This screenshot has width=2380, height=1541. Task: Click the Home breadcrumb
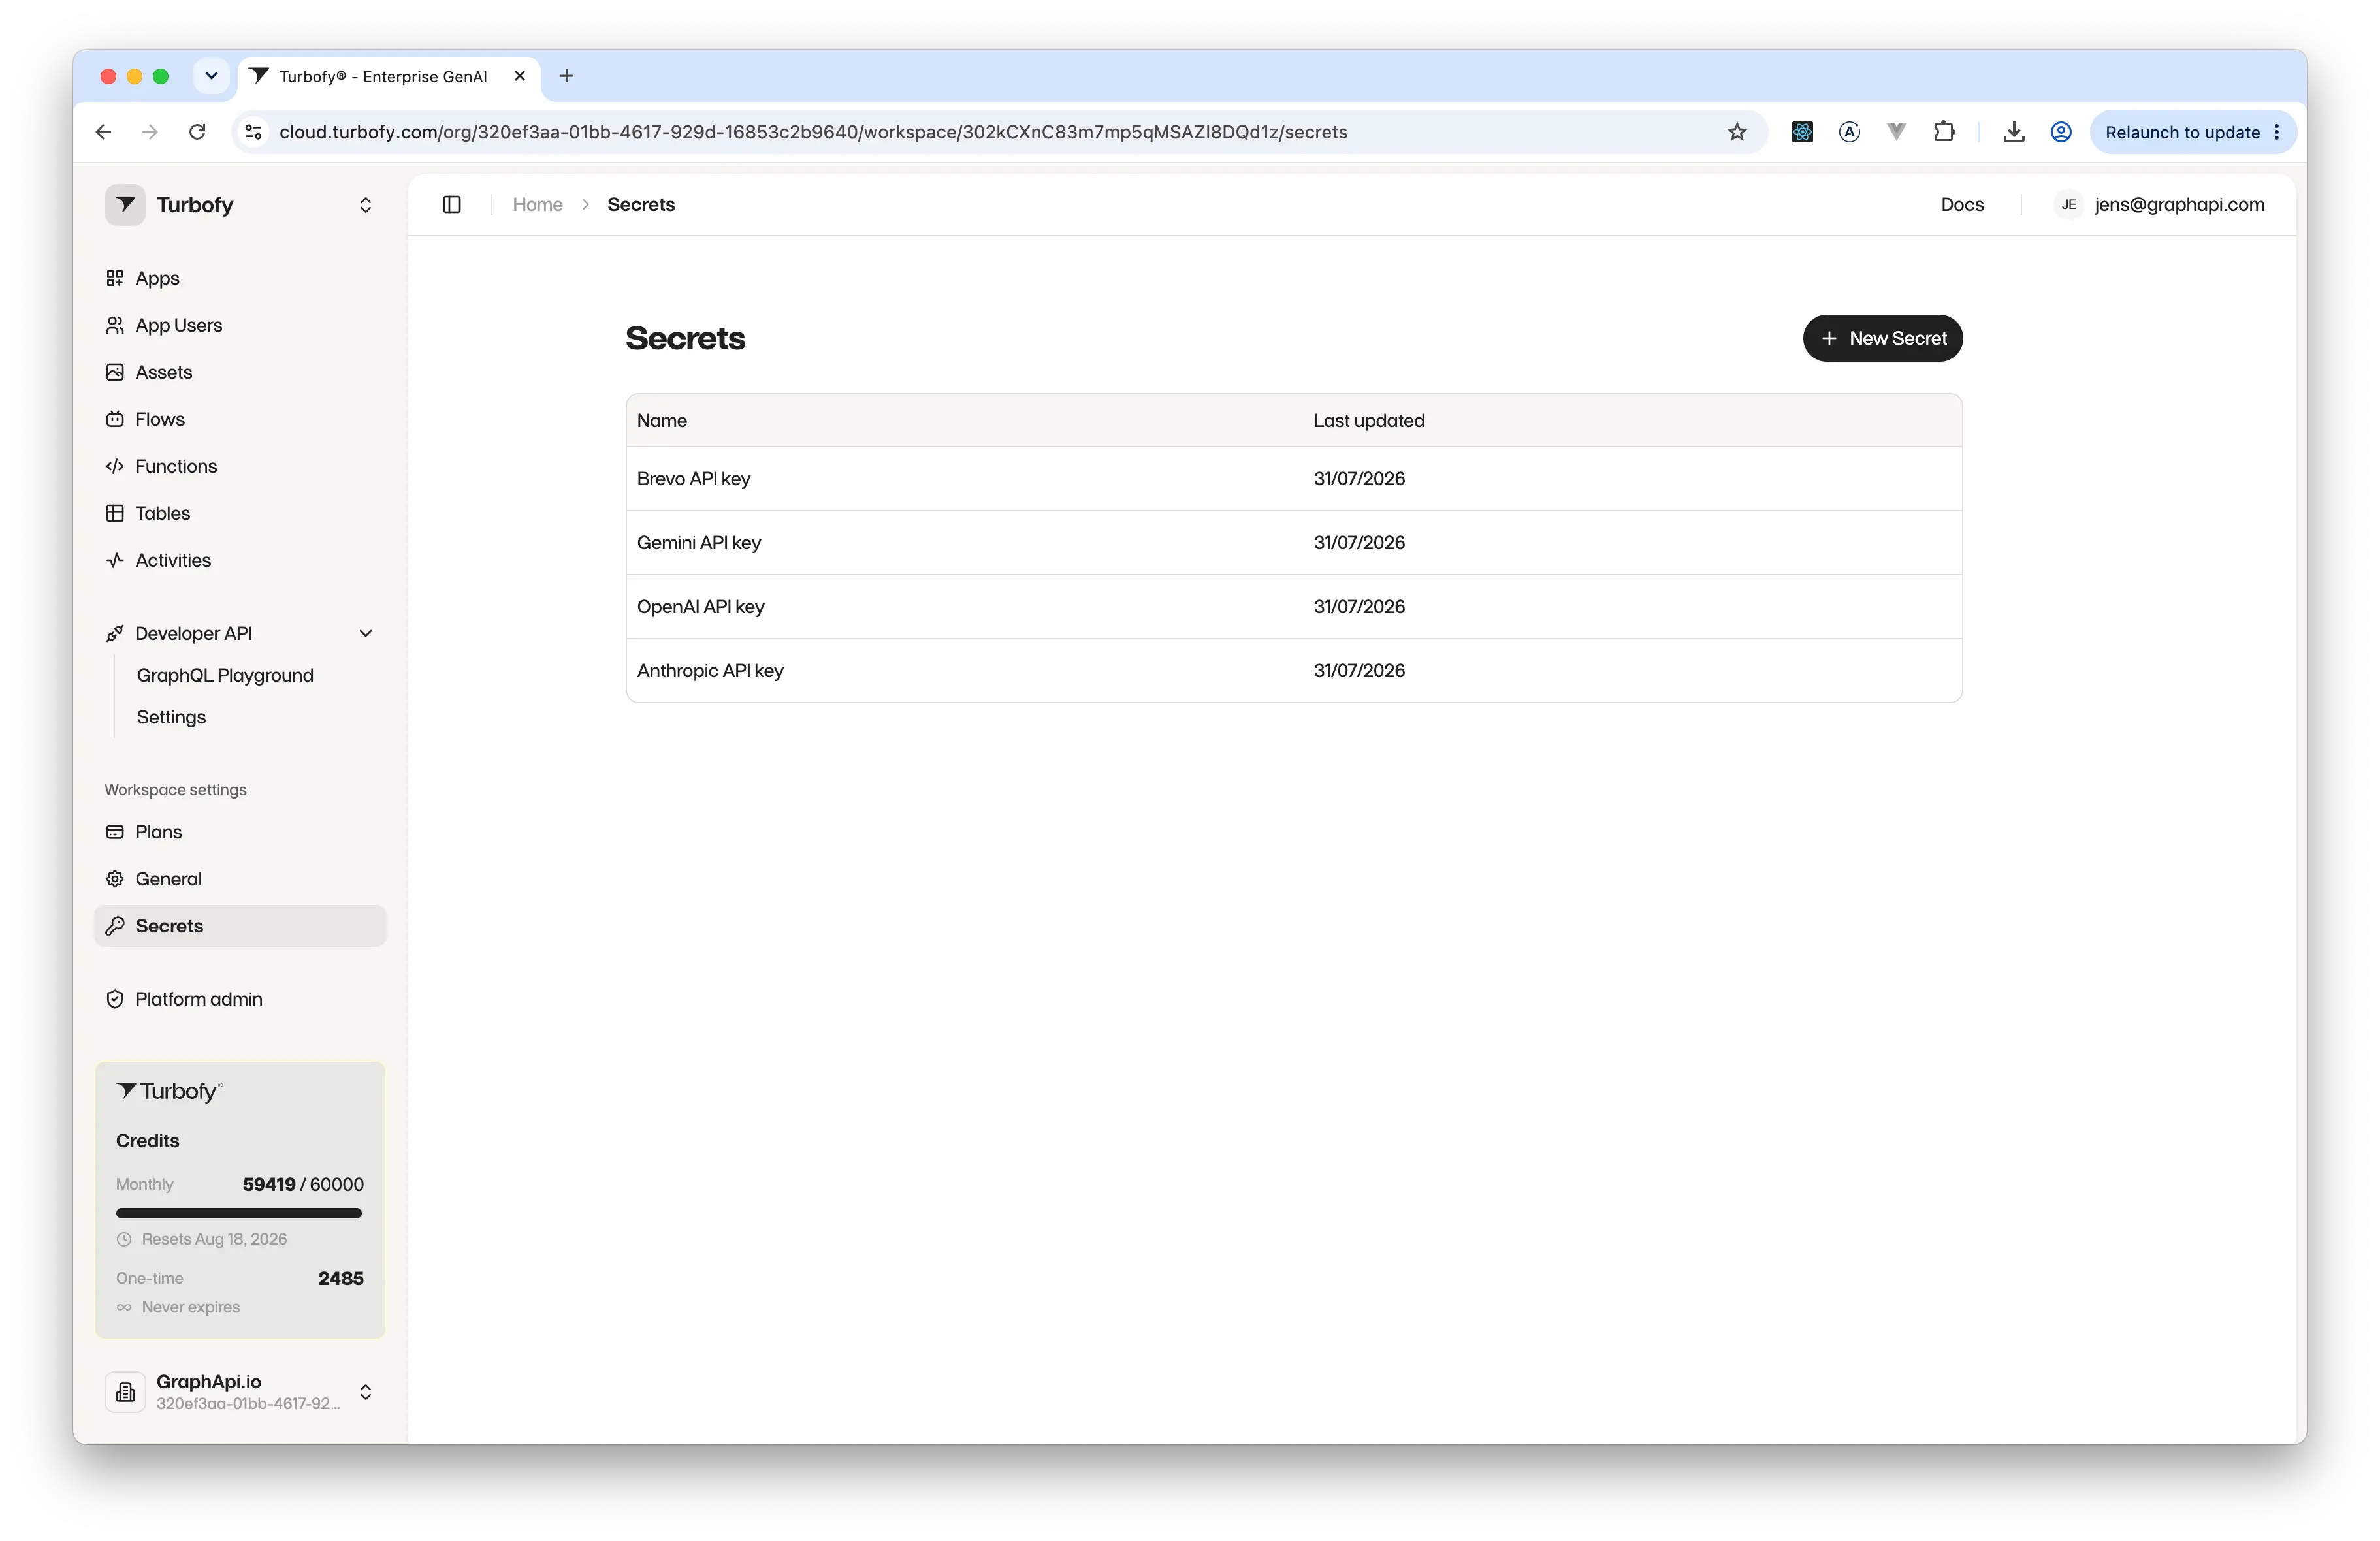pos(538,204)
